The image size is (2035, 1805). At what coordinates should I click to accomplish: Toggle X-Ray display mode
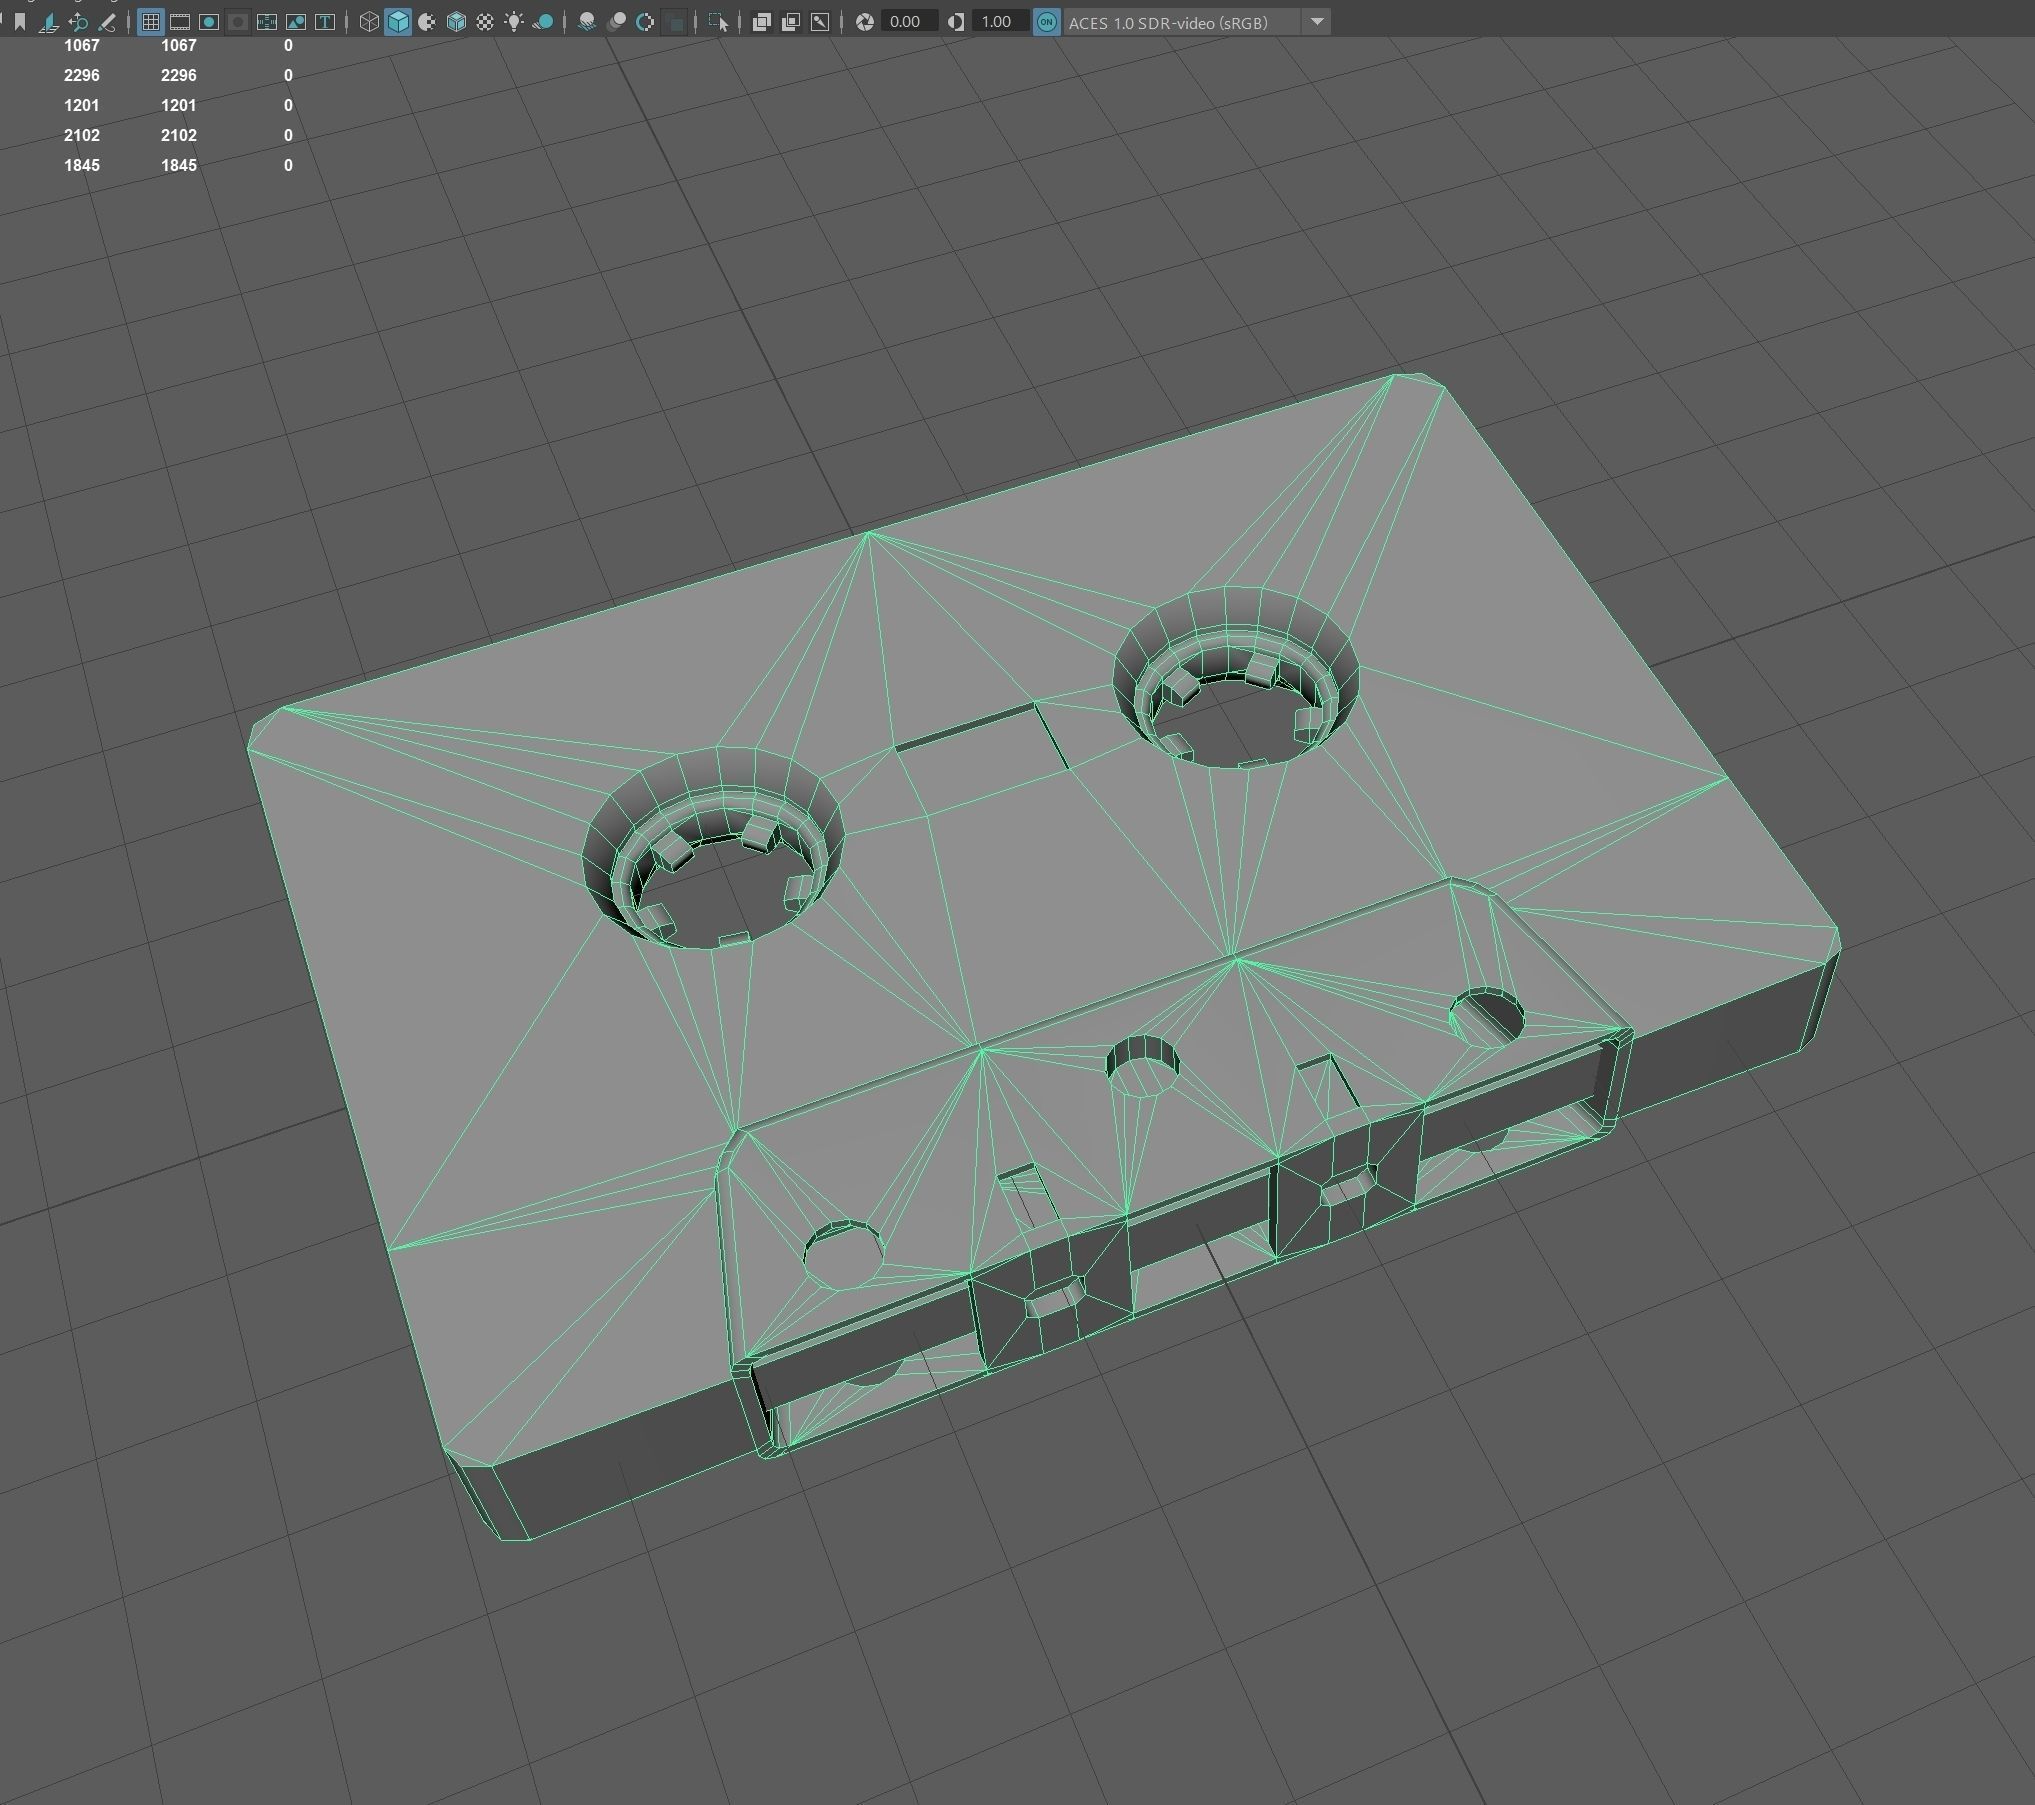(761, 21)
